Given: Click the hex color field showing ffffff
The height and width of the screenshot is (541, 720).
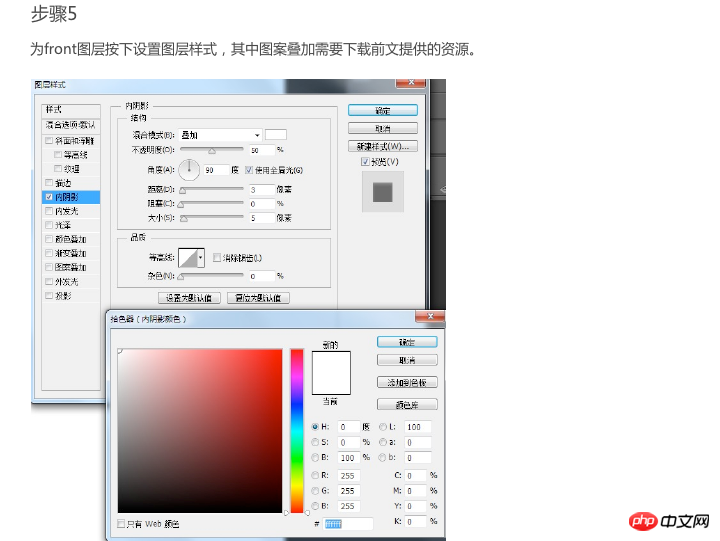Looking at the screenshot, I should [348, 524].
